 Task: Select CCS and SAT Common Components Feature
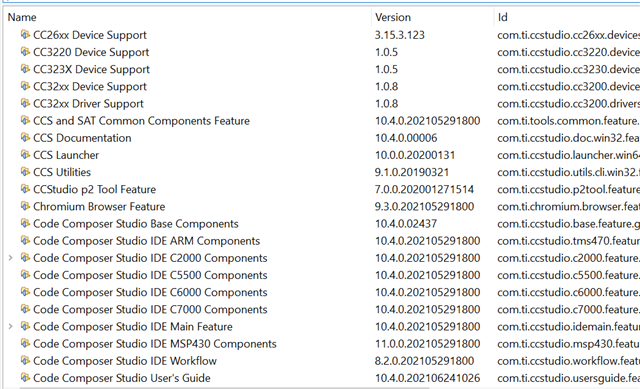coord(141,121)
